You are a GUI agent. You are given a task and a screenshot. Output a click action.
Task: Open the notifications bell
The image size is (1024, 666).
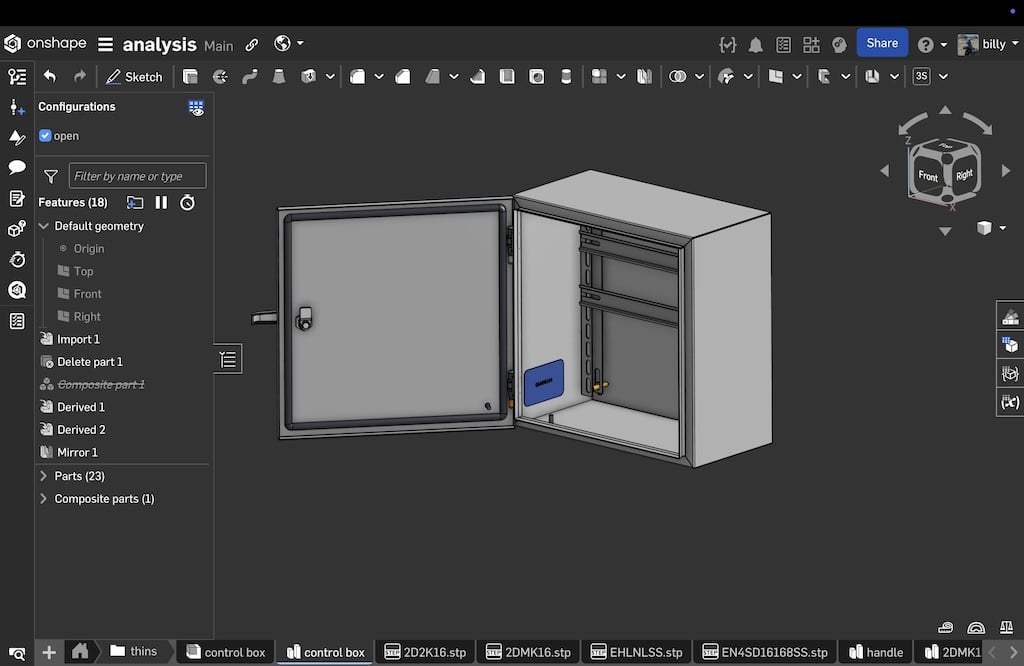pyautogui.click(x=756, y=44)
